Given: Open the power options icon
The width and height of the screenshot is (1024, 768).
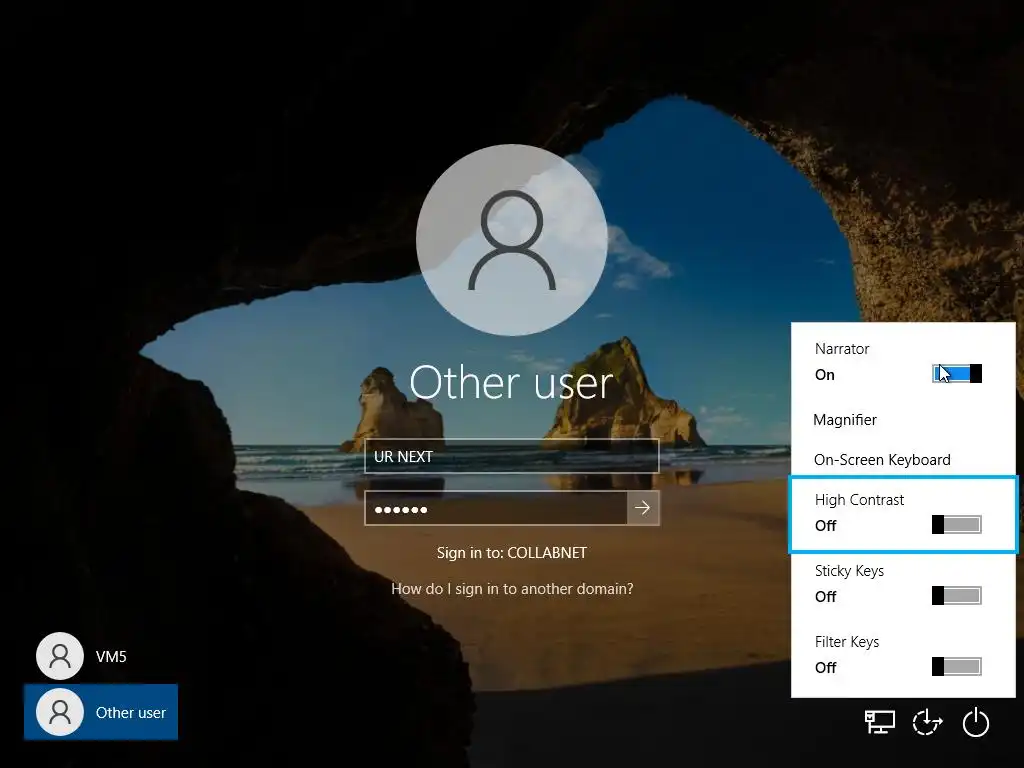Looking at the screenshot, I should [x=976, y=722].
